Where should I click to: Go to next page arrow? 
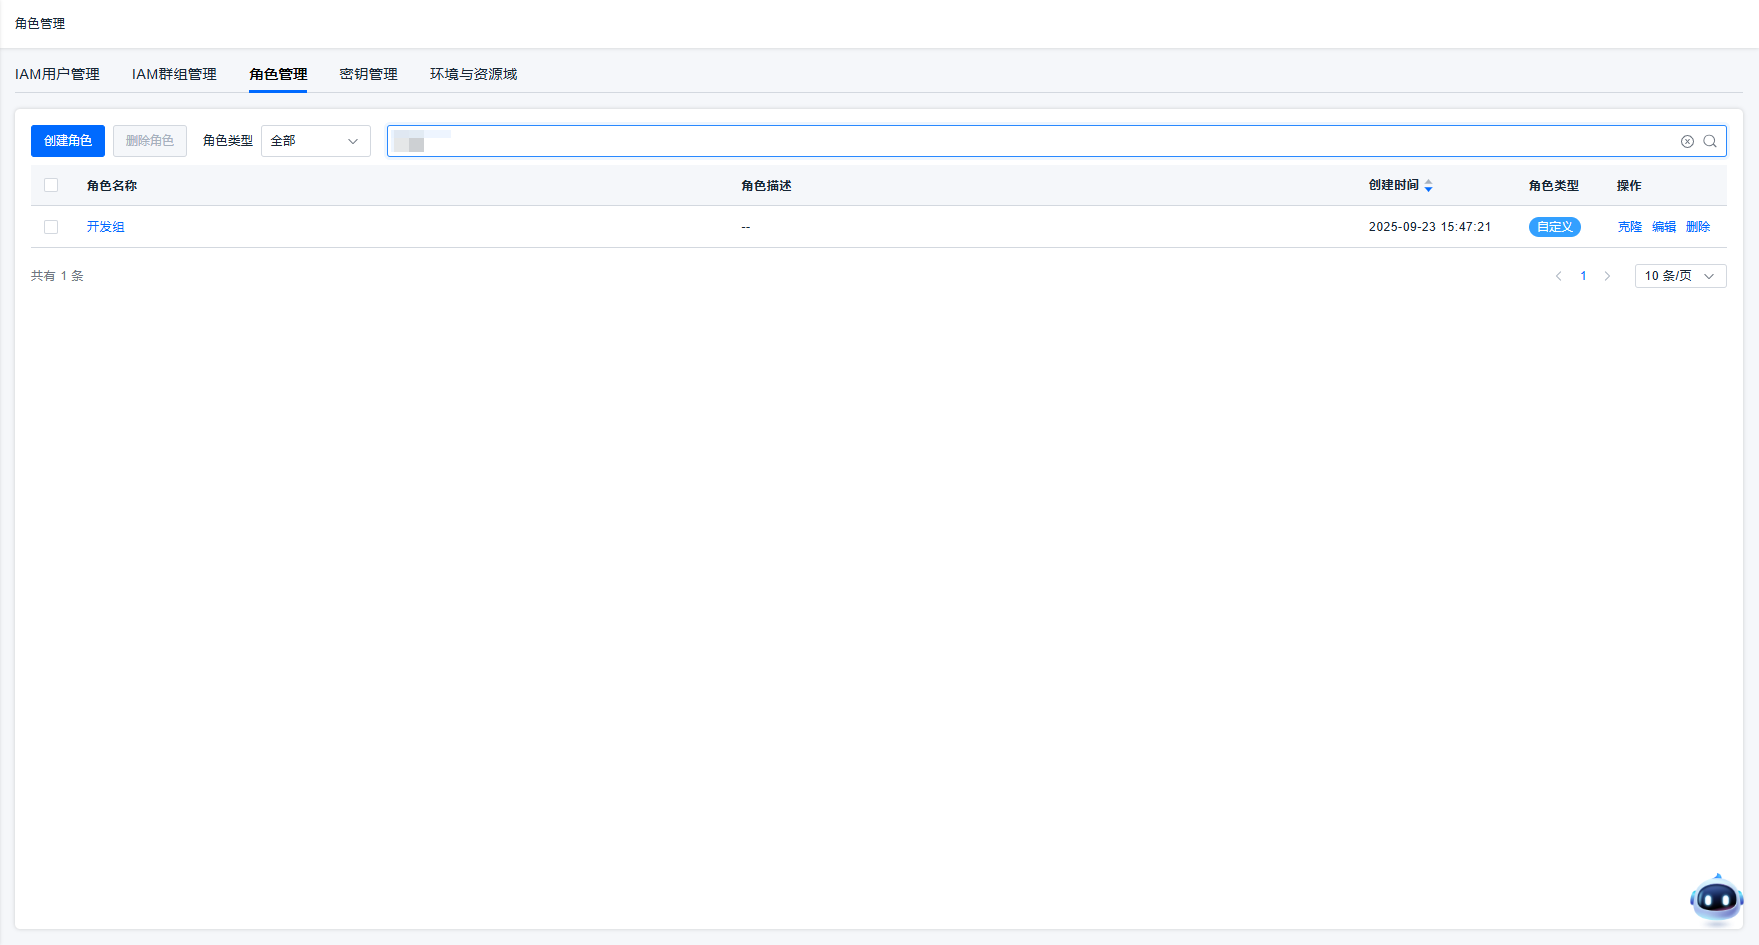[1607, 276]
